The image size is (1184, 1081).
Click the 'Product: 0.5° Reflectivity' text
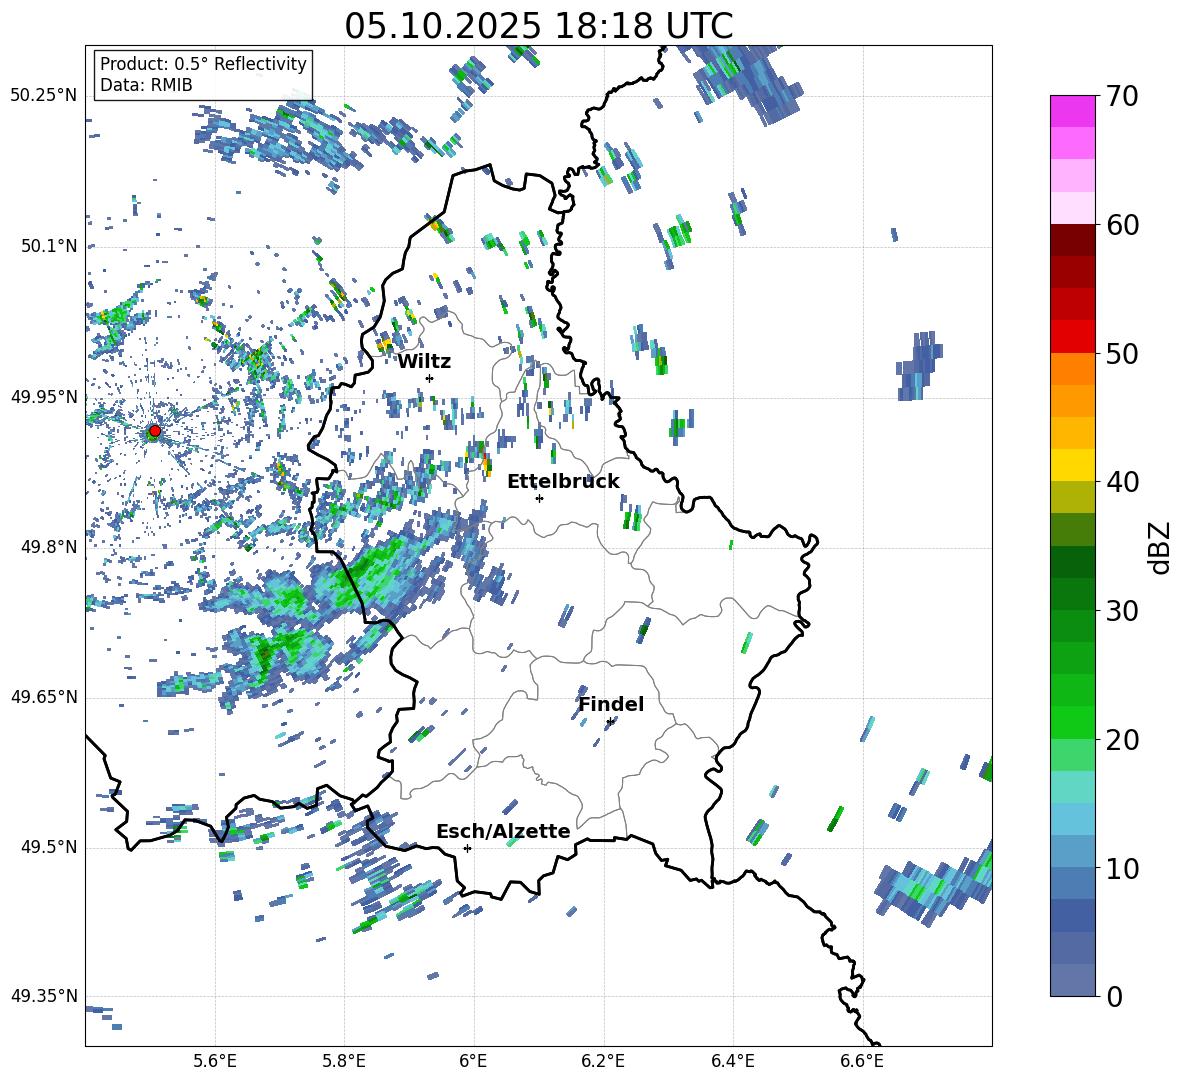pos(203,63)
